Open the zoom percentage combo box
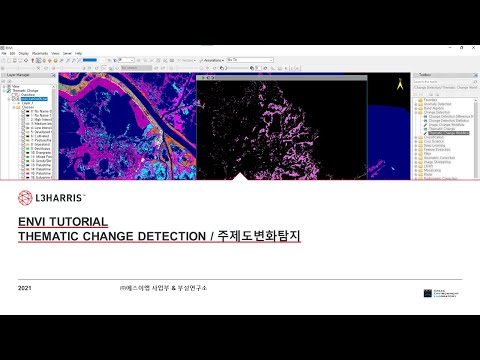 click(x=126, y=60)
